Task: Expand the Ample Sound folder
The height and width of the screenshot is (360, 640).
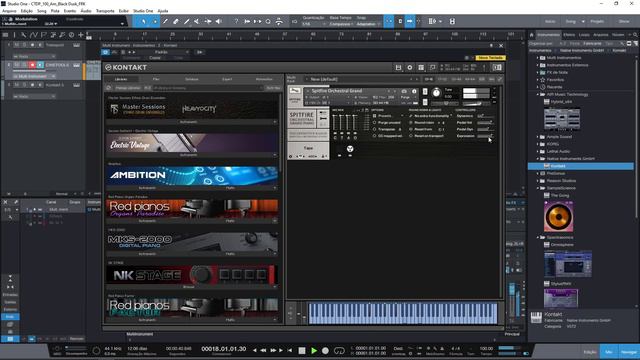Action: (538, 137)
